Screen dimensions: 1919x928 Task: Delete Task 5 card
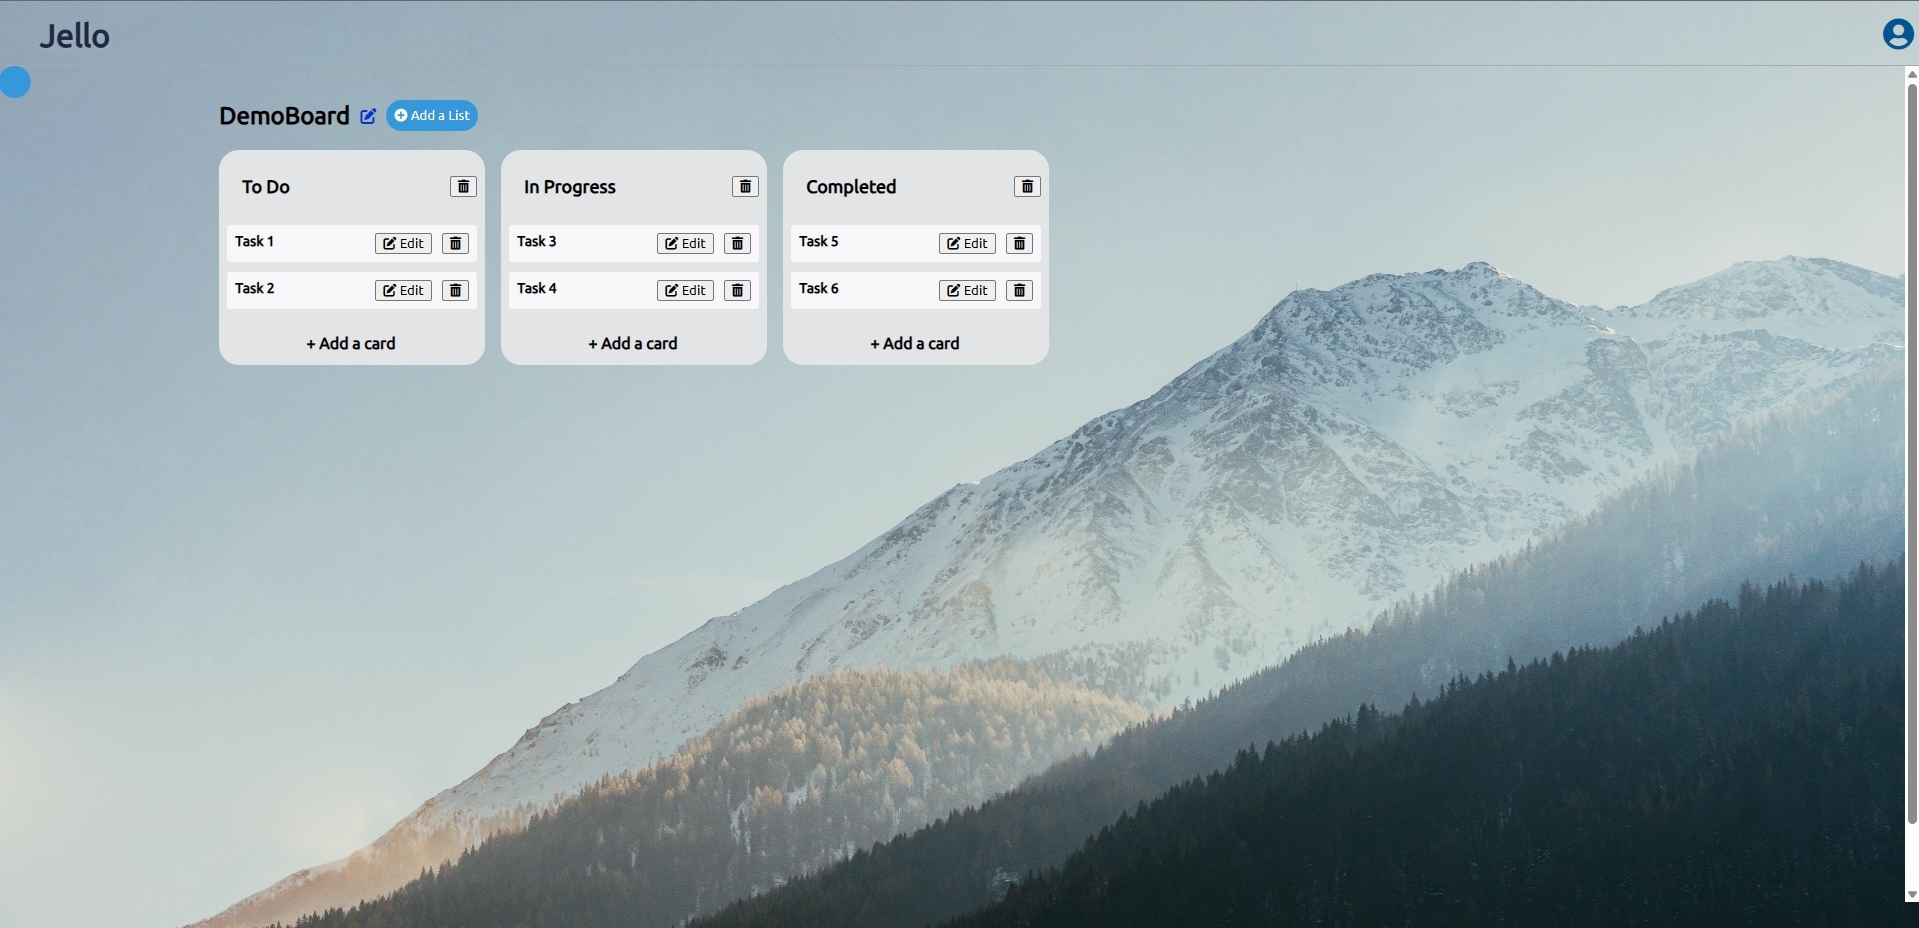[x=1019, y=244]
